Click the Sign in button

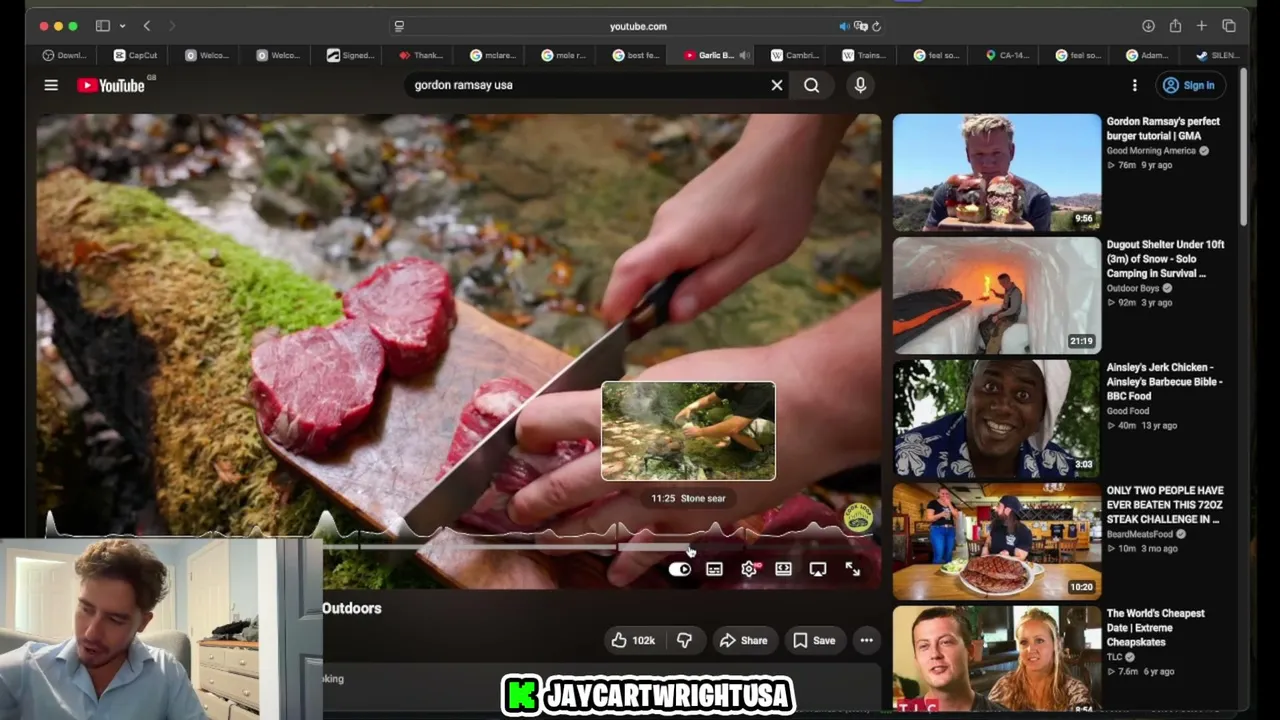(1189, 86)
